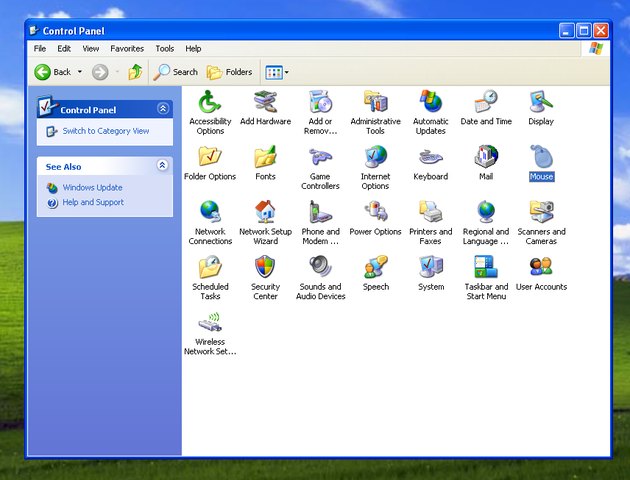The width and height of the screenshot is (630, 480).
Task: Open the Edit menu
Action: click(x=64, y=49)
